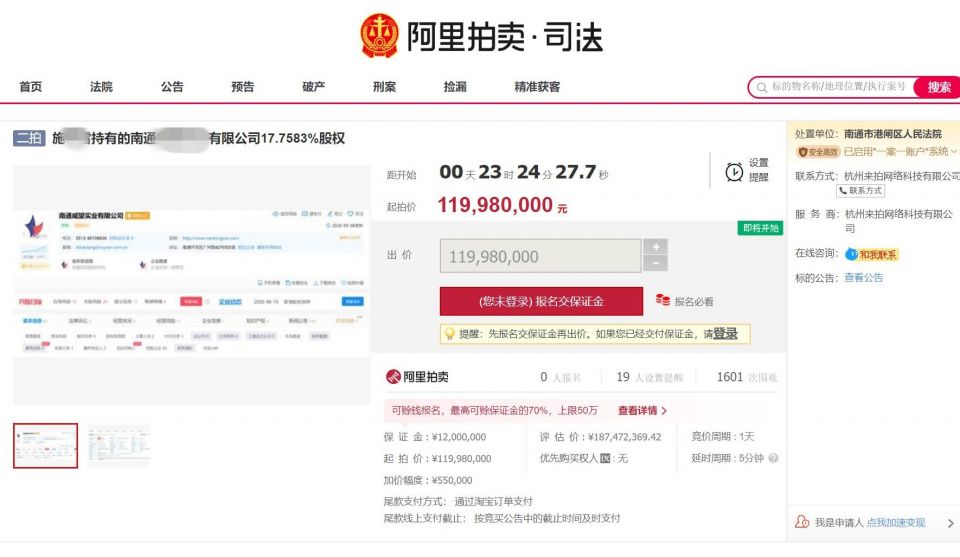
Task: Click the 安全高效 shield badge
Action: (x=817, y=152)
